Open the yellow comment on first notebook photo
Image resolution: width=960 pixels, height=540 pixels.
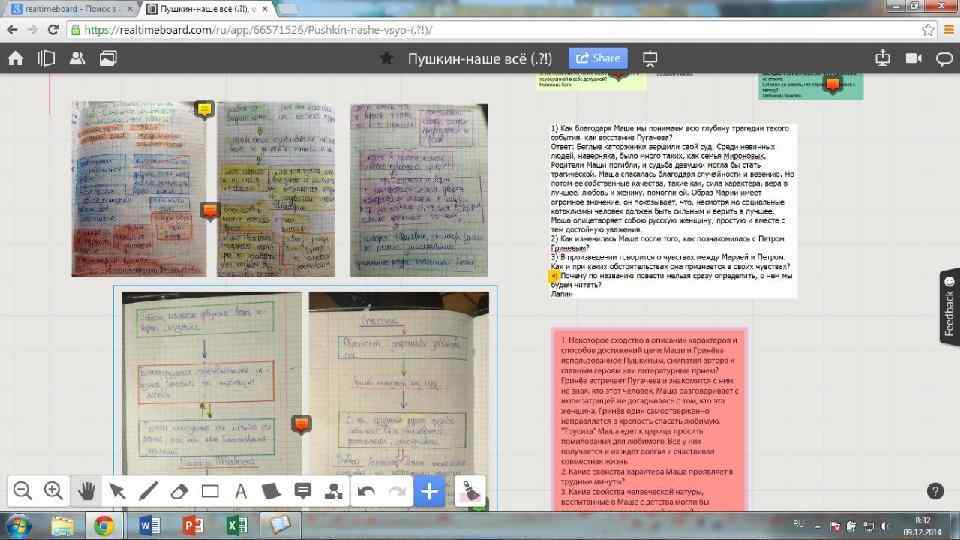point(204,110)
